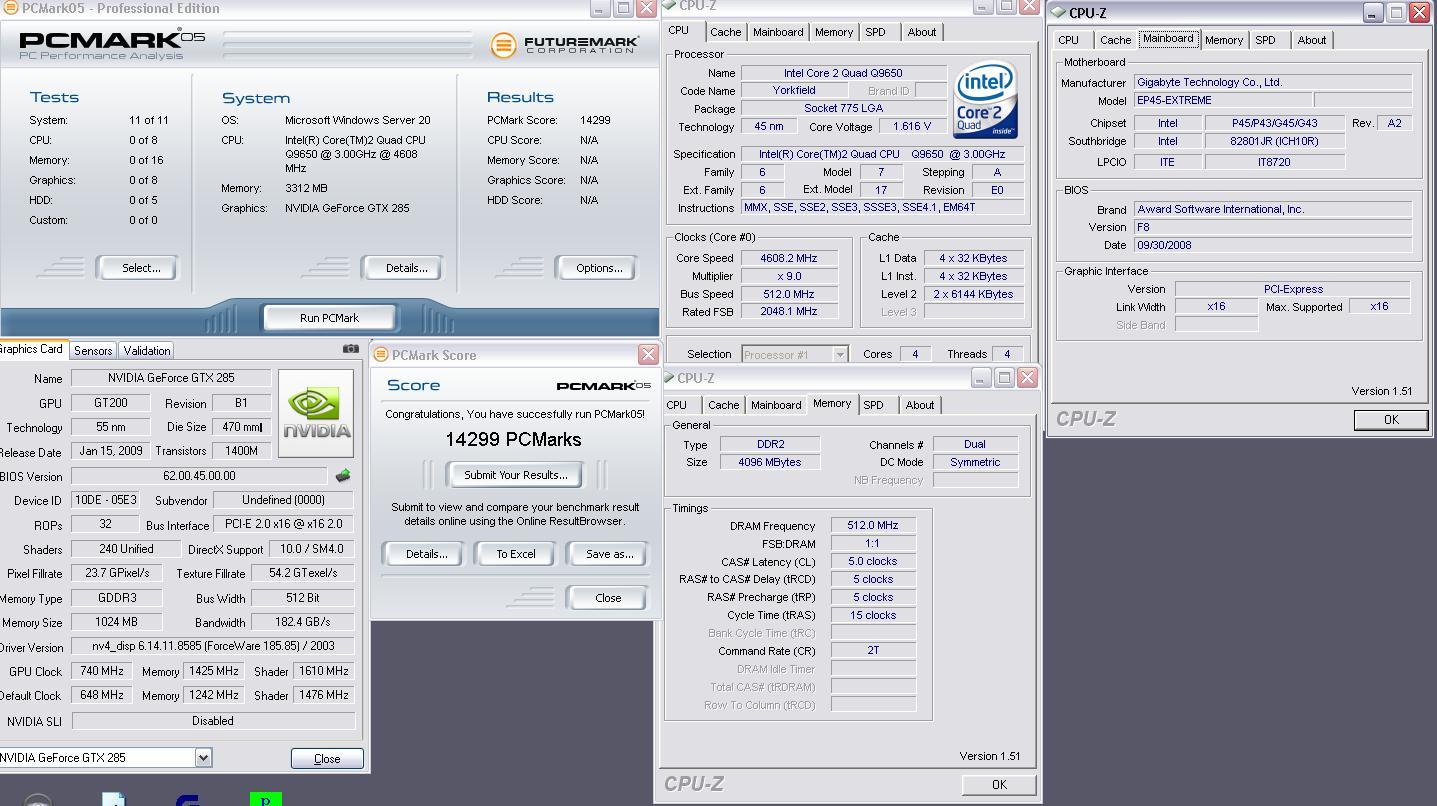Click the CPU name Intel Core 2 Quad Q9650
The image size is (1437, 806).
pos(843,73)
